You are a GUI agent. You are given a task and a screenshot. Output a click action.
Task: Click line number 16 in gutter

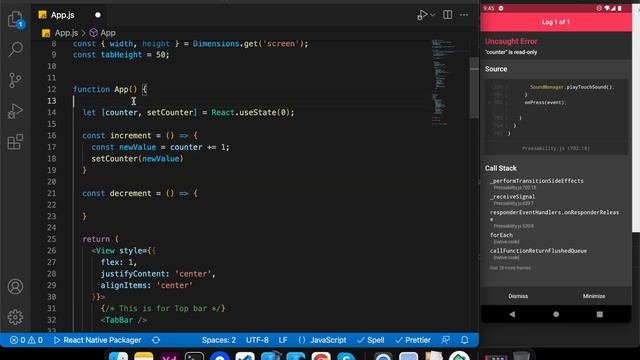point(51,136)
